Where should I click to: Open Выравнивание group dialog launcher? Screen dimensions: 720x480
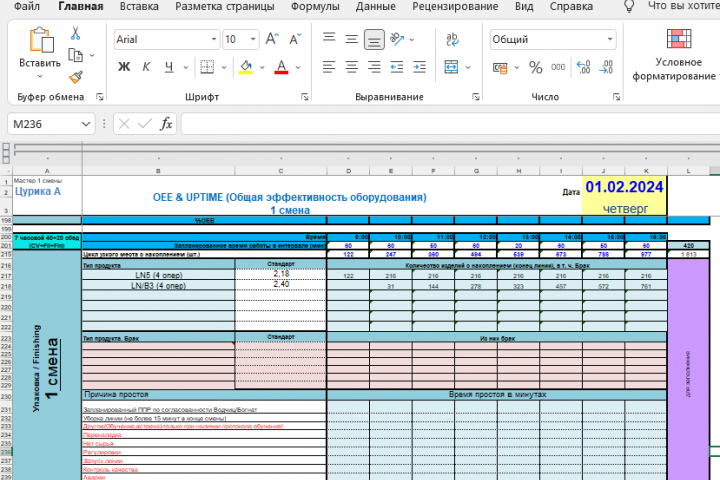[x=476, y=96]
